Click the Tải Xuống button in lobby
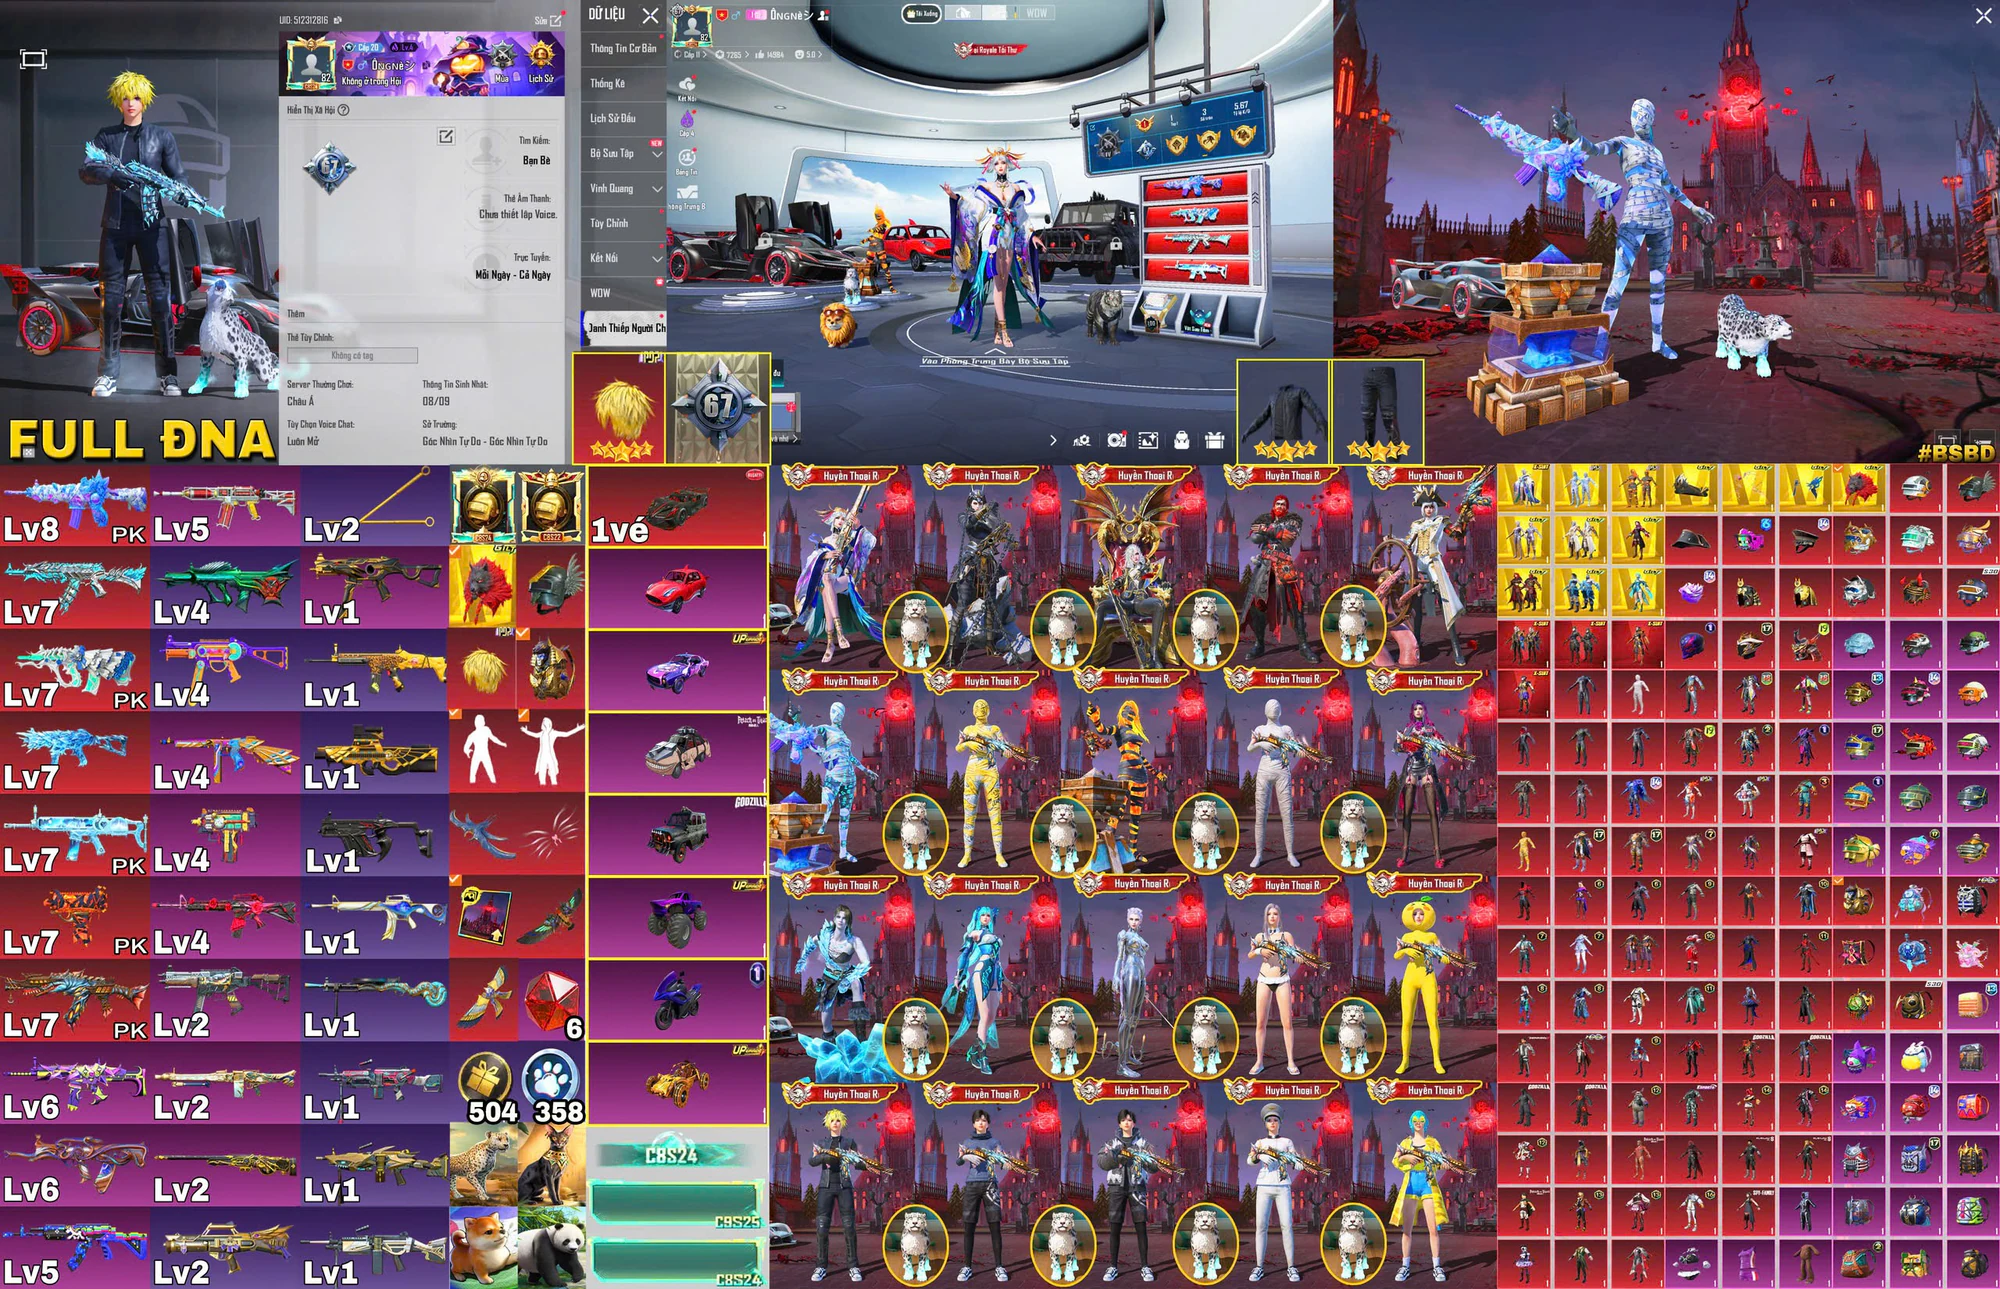The height and width of the screenshot is (1289, 2000). (921, 14)
